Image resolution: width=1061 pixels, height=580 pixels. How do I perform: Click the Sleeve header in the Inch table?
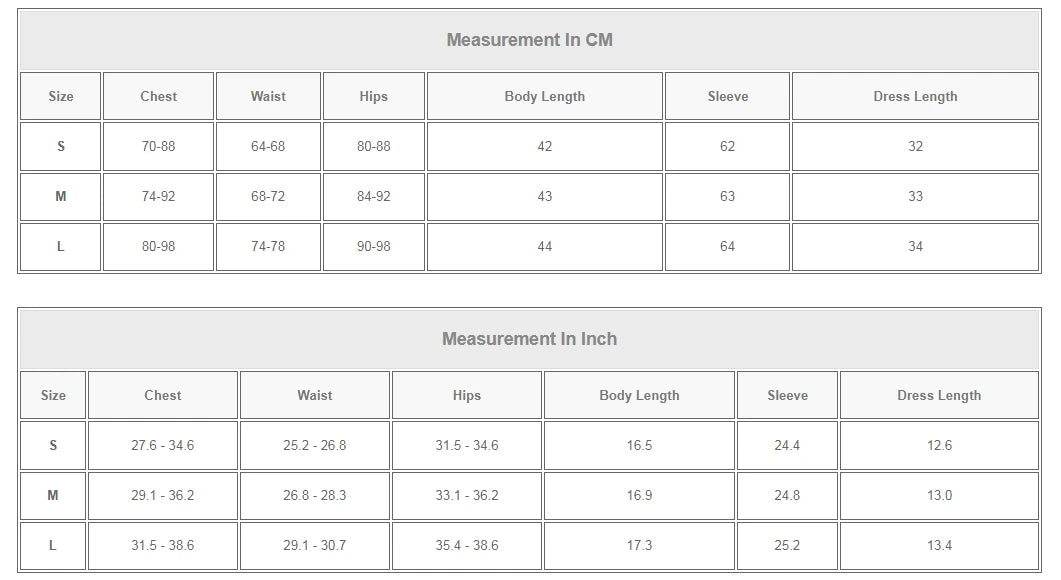pyautogui.click(x=787, y=395)
